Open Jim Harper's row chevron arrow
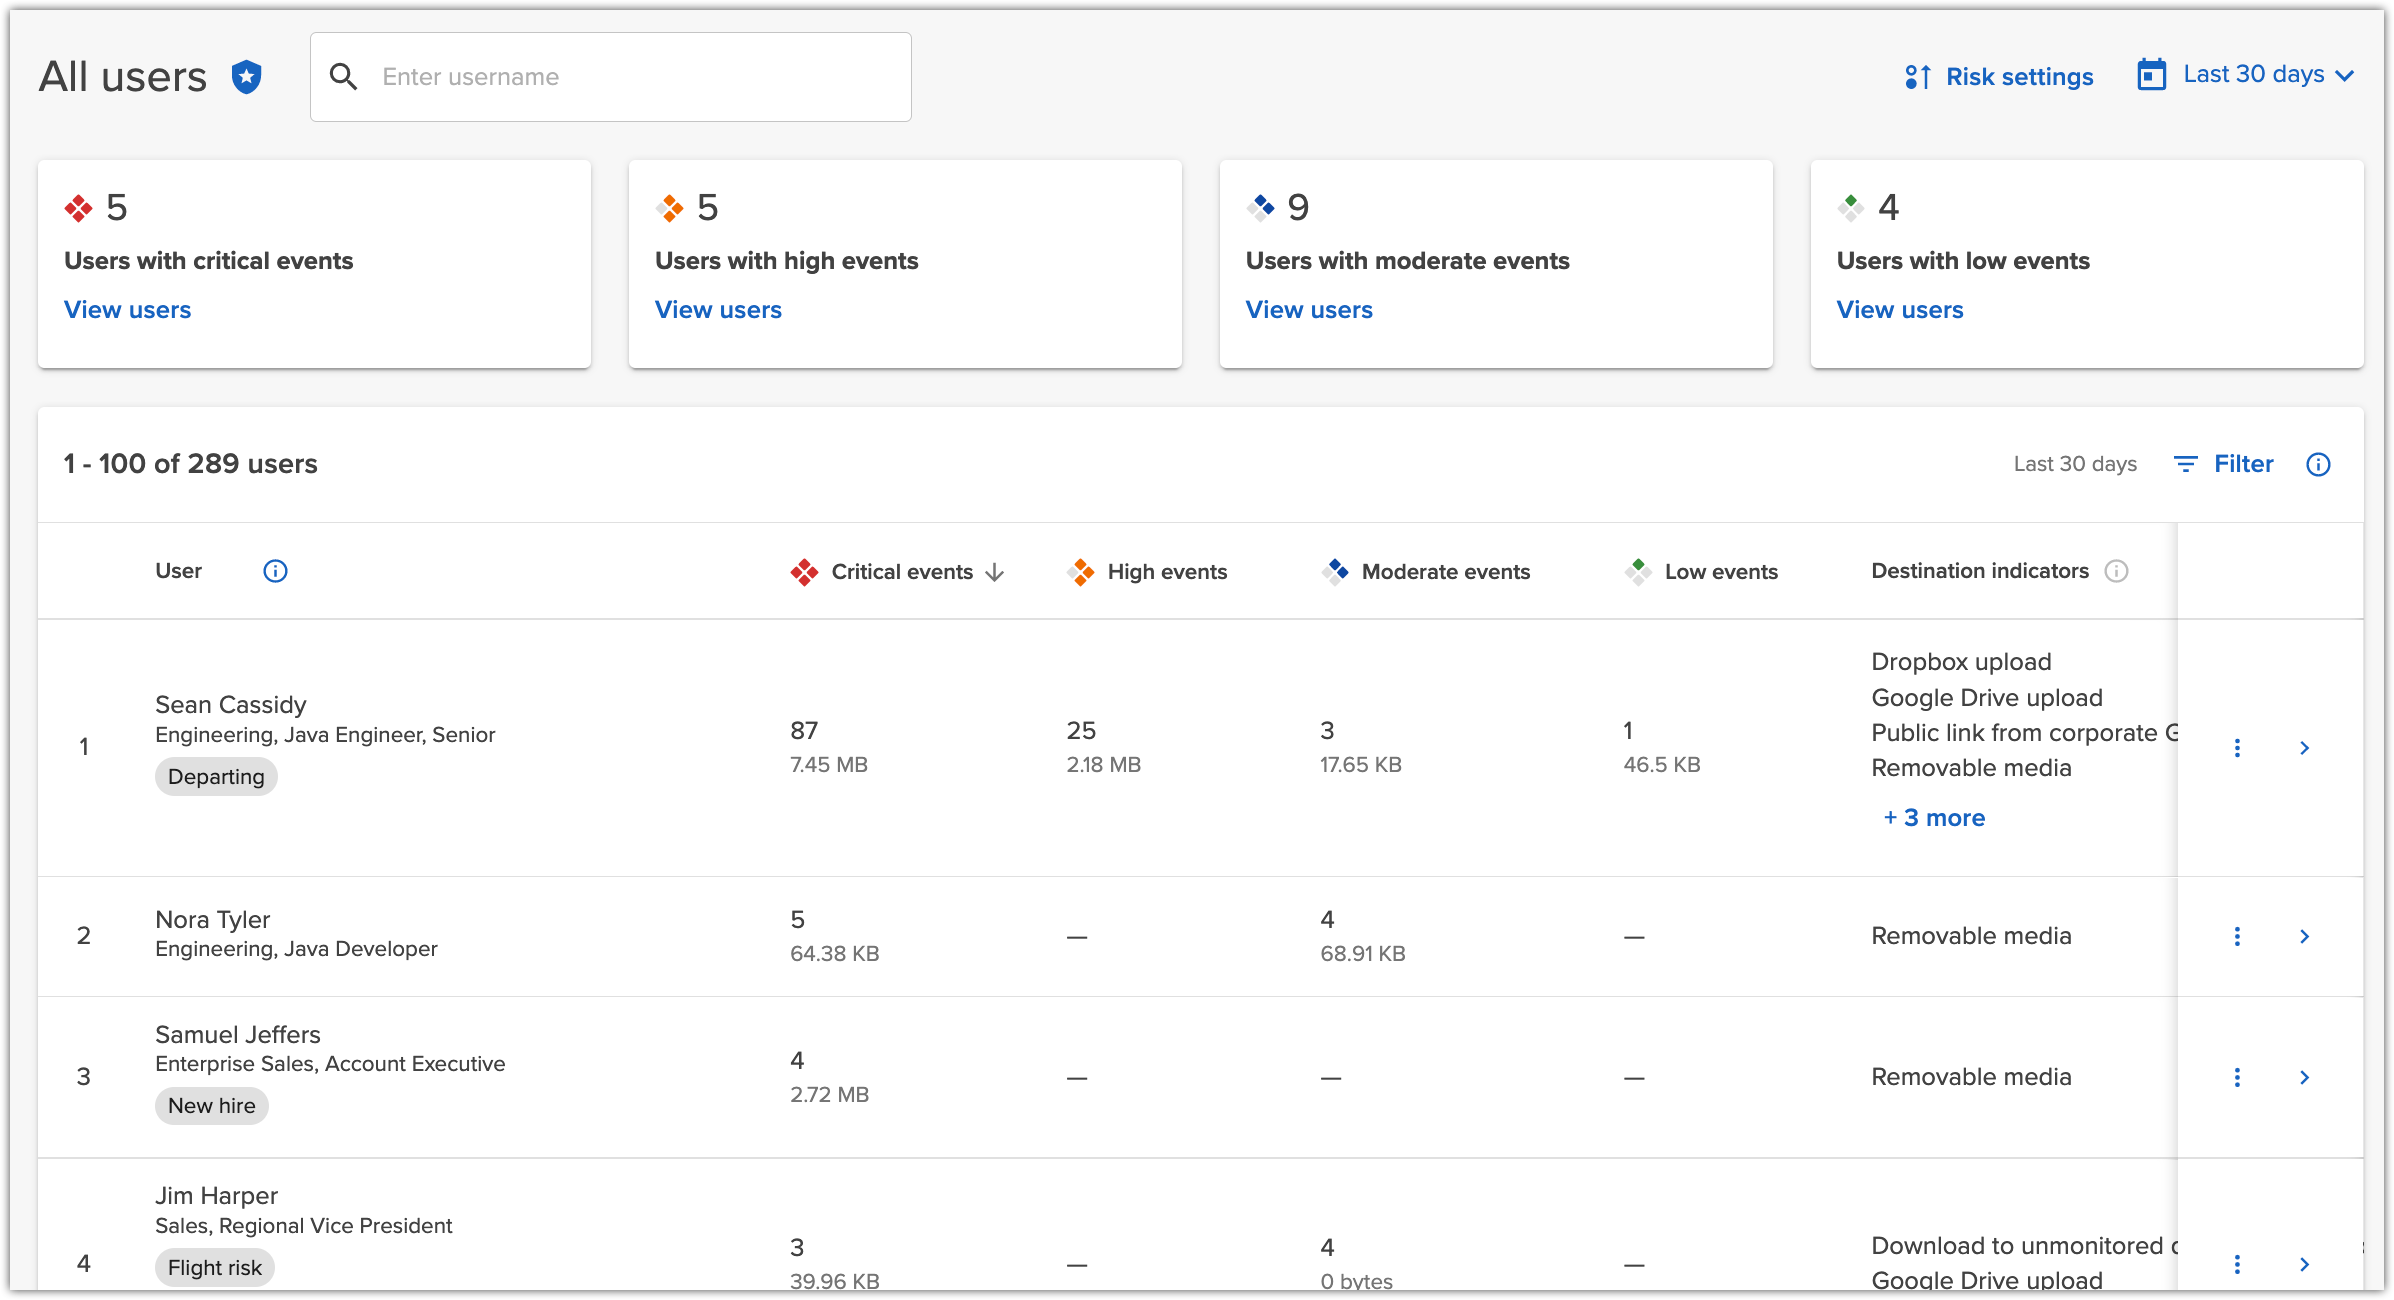 pyautogui.click(x=2304, y=1264)
